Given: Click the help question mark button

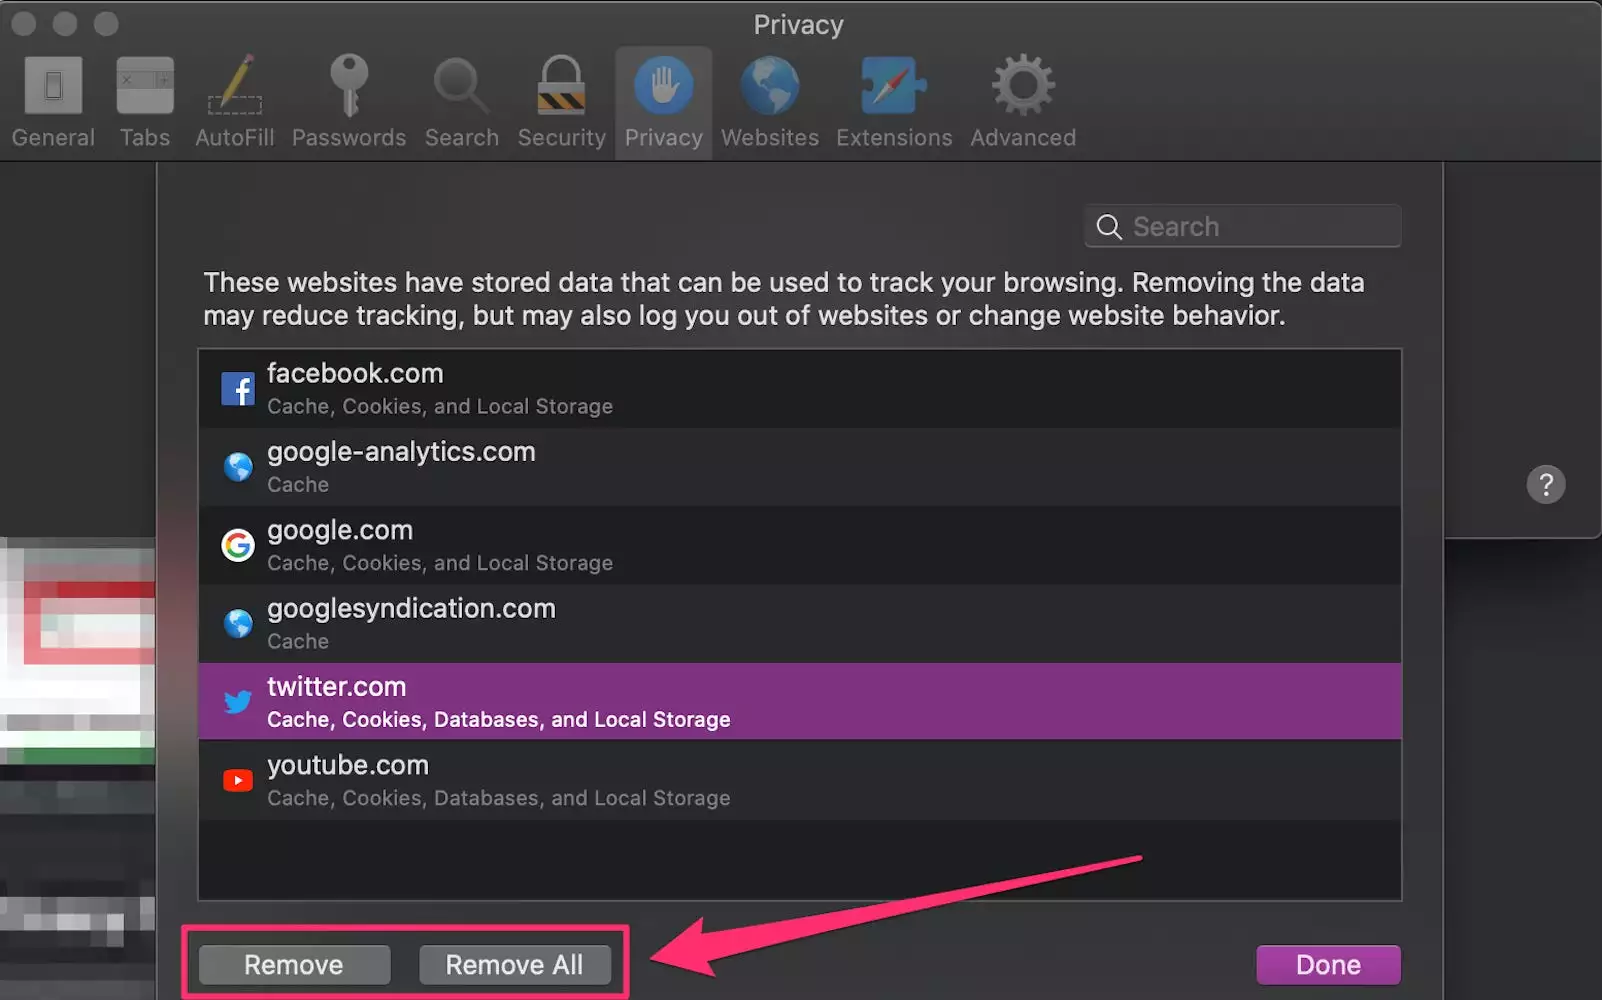Looking at the screenshot, I should click(1545, 485).
